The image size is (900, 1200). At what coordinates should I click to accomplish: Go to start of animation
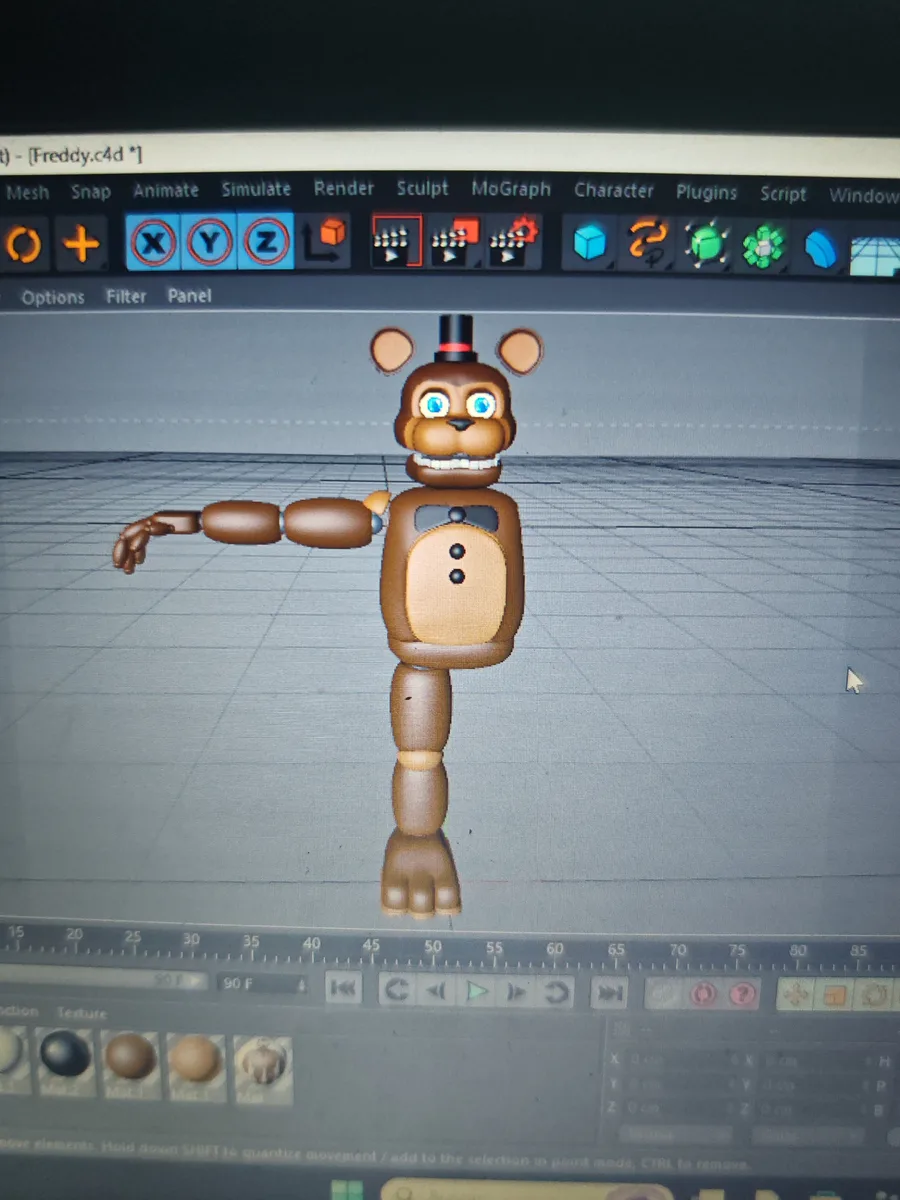pyautogui.click(x=343, y=989)
